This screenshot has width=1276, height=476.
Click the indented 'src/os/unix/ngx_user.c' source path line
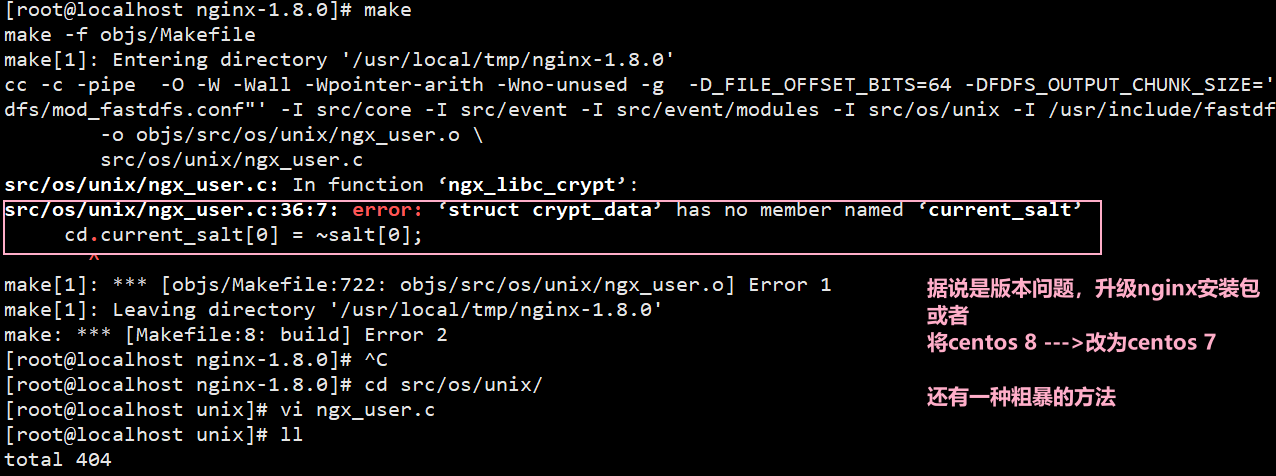[231, 160]
